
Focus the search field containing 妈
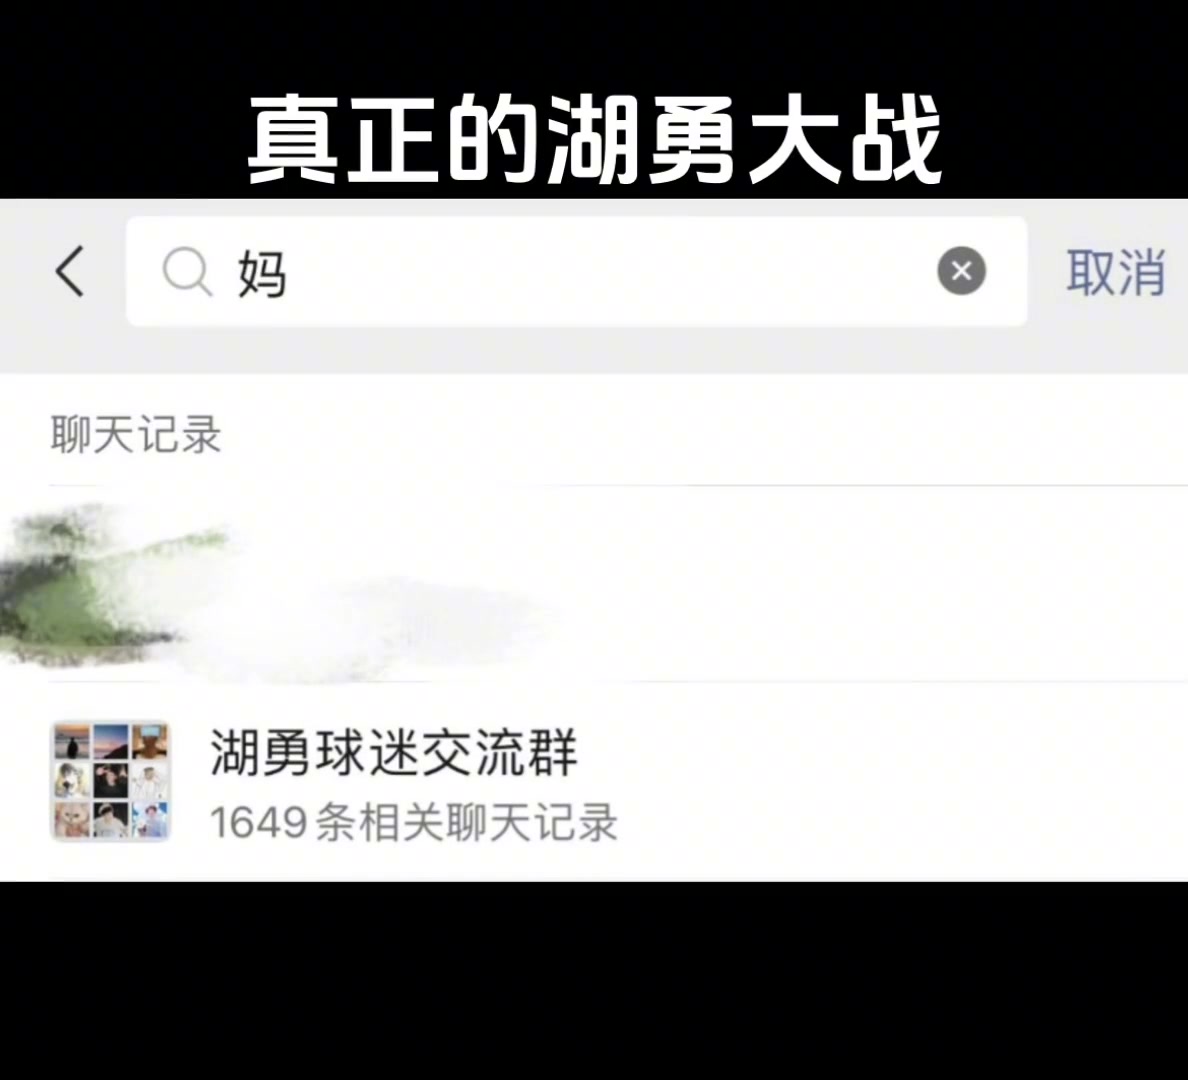click(x=577, y=271)
